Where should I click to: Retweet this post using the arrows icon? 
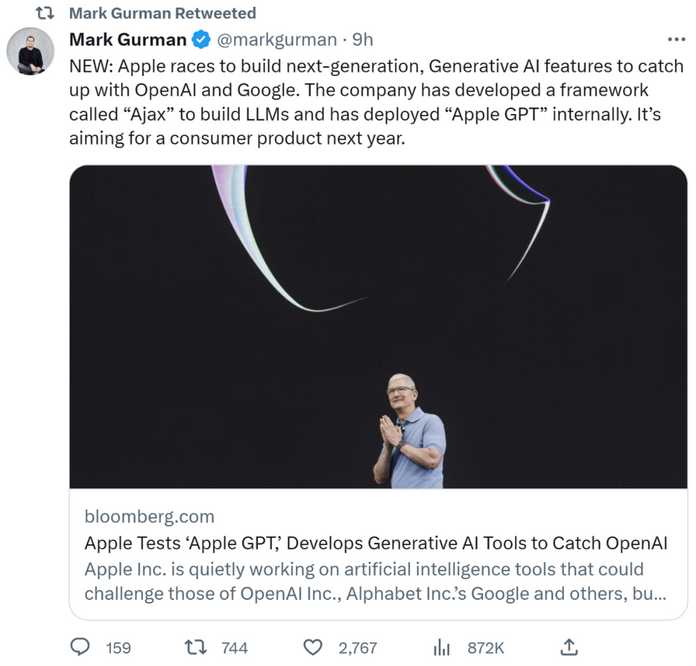(x=196, y=647)
